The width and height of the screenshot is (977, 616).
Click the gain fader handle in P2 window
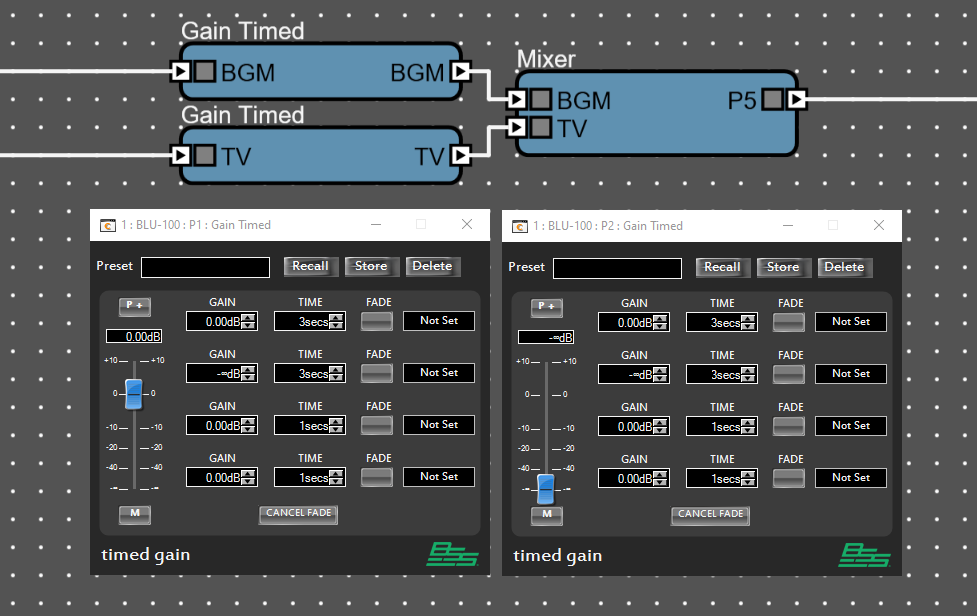coord(546,489)
